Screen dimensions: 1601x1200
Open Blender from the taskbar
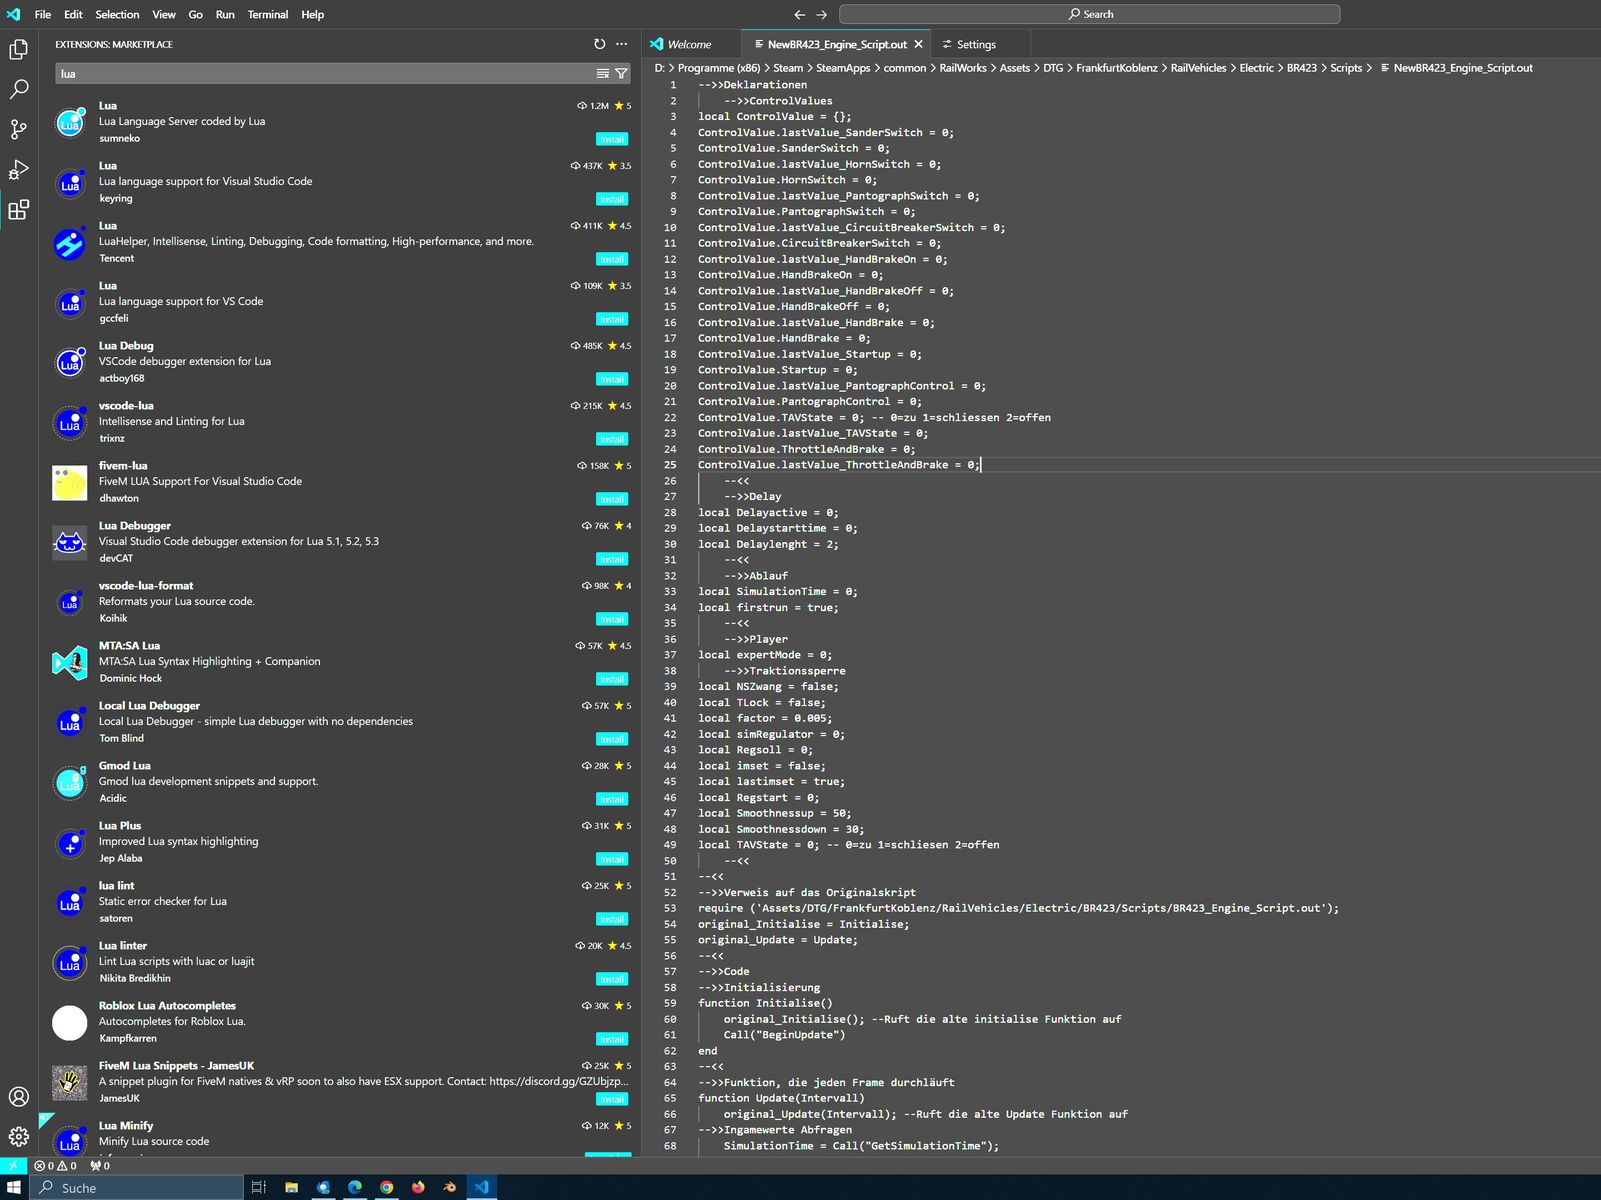click(x=450, y=1187)
